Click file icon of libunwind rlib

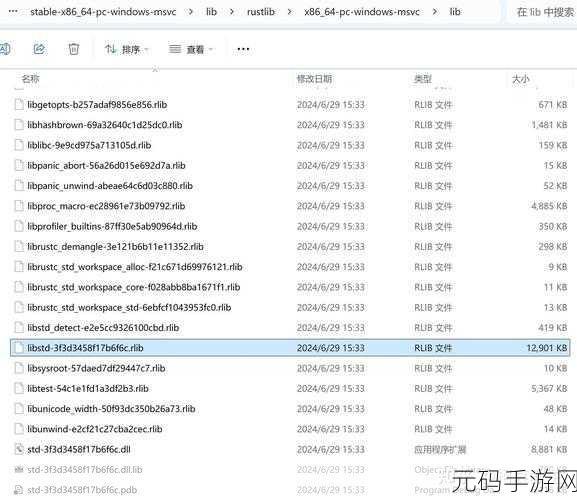[19, 429]
